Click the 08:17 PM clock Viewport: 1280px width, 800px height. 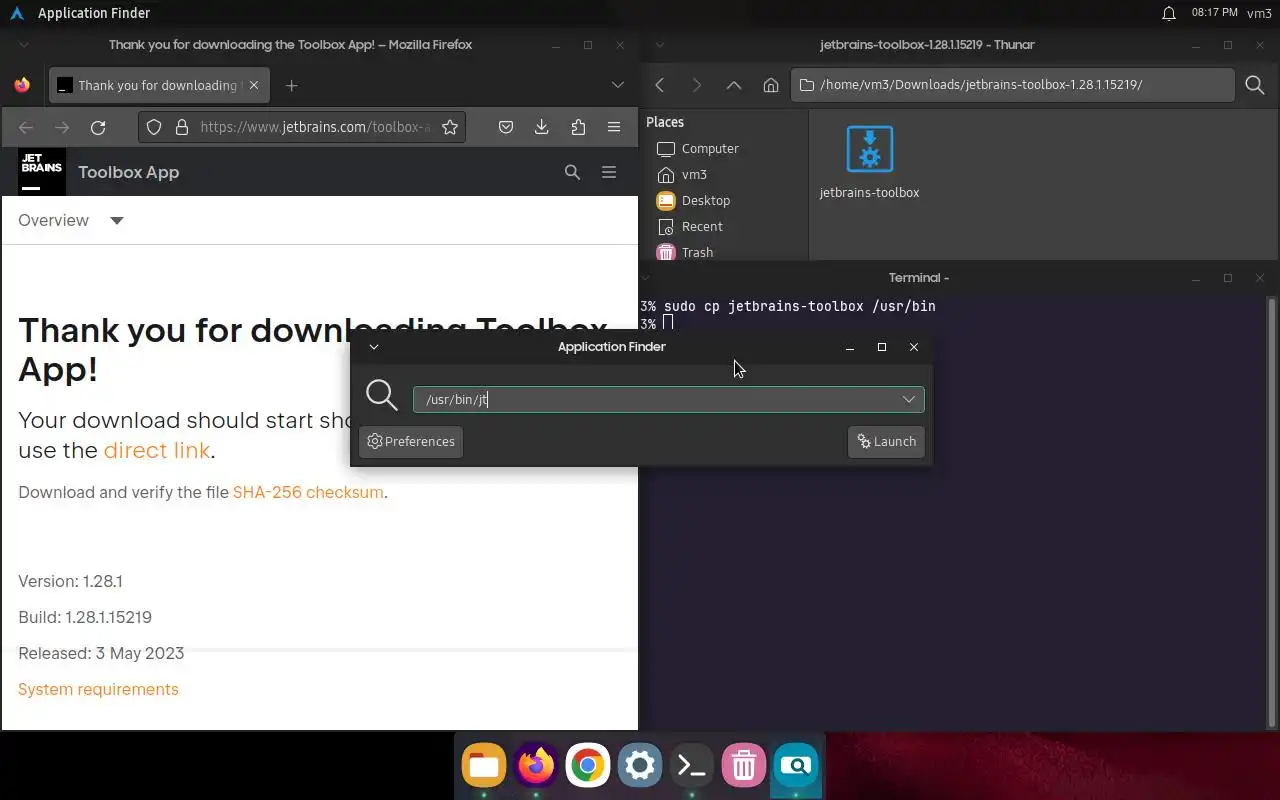coord(1214,13)
